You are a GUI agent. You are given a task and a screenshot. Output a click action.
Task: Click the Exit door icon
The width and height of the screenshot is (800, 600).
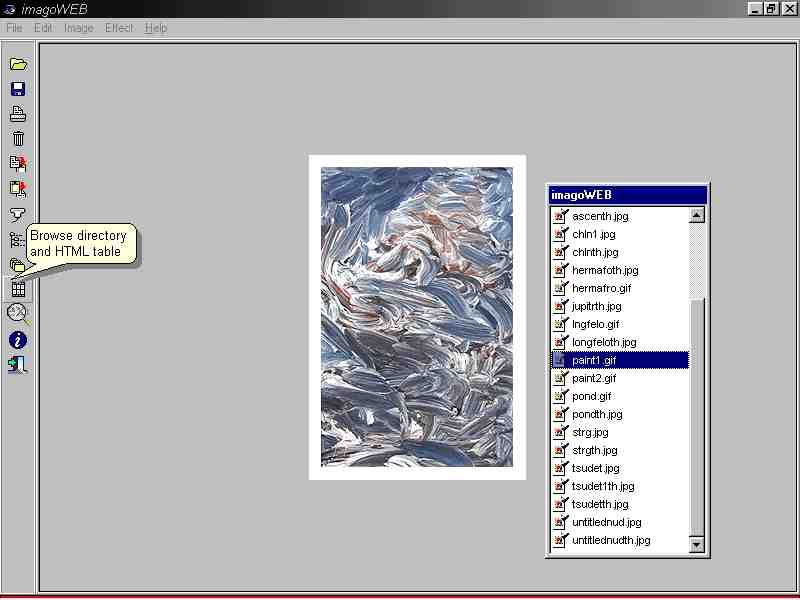click(x=18, y=365)
